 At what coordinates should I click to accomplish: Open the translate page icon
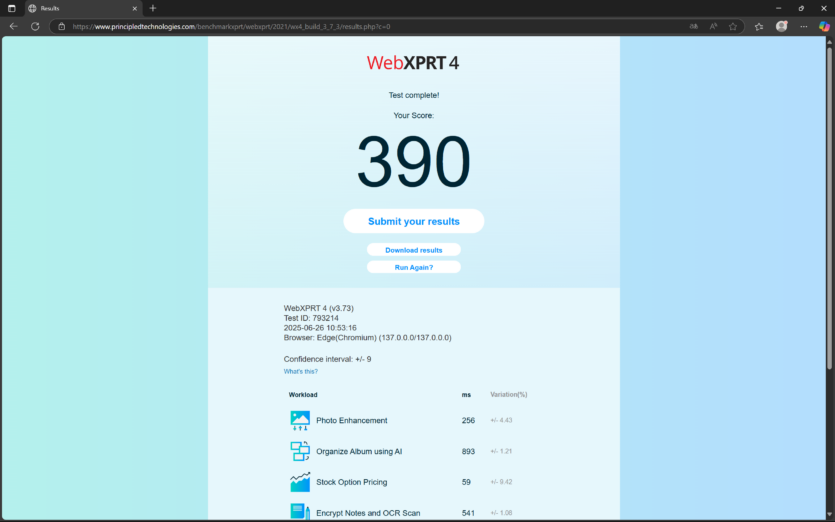point(693,26)
